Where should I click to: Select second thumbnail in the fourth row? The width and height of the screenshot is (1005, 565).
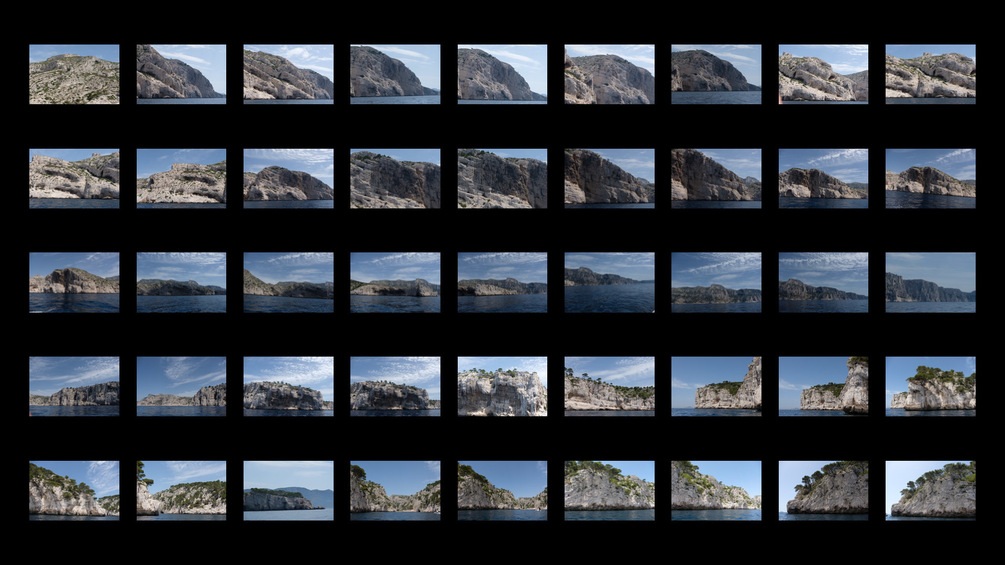[x=181, y=387]
